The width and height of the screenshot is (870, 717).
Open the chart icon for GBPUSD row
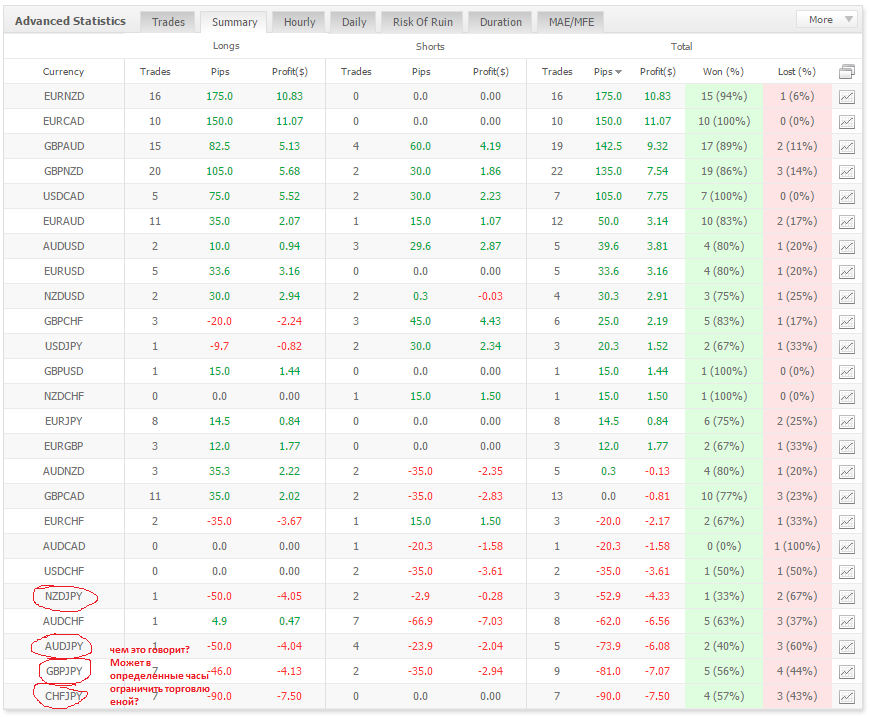pos(846,371)
